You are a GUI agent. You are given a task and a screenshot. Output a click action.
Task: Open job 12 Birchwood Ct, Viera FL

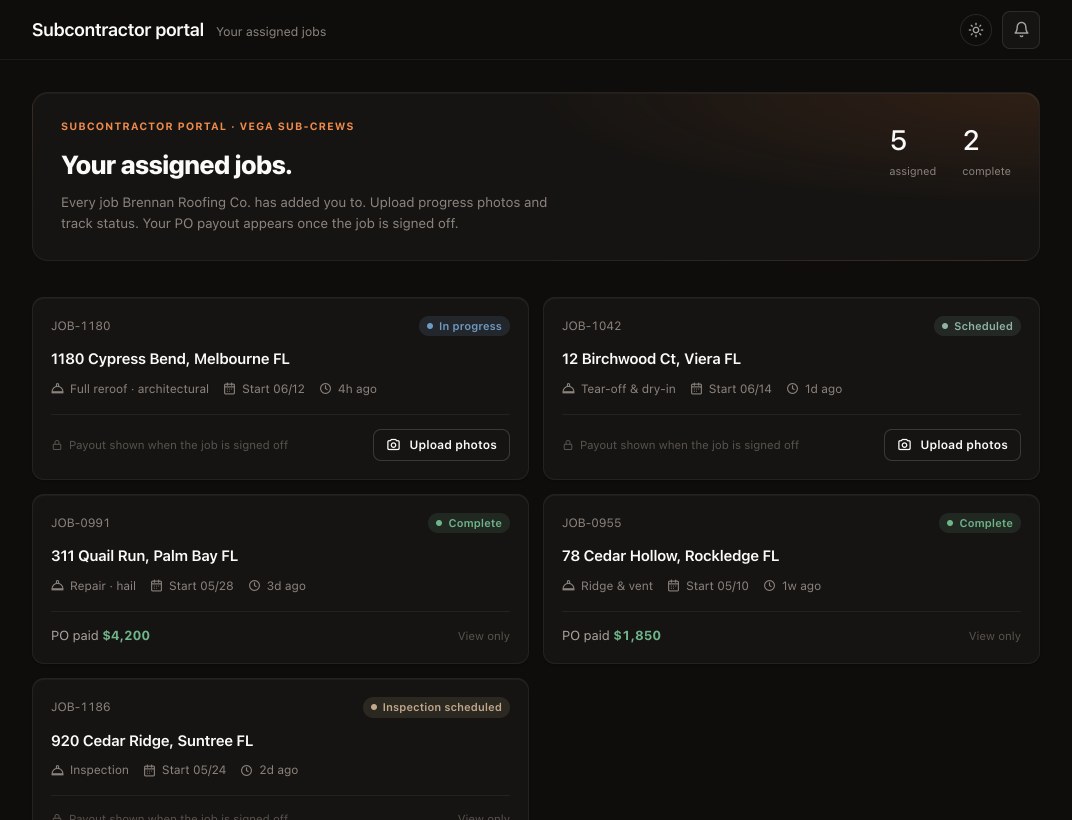click(651, 359)
